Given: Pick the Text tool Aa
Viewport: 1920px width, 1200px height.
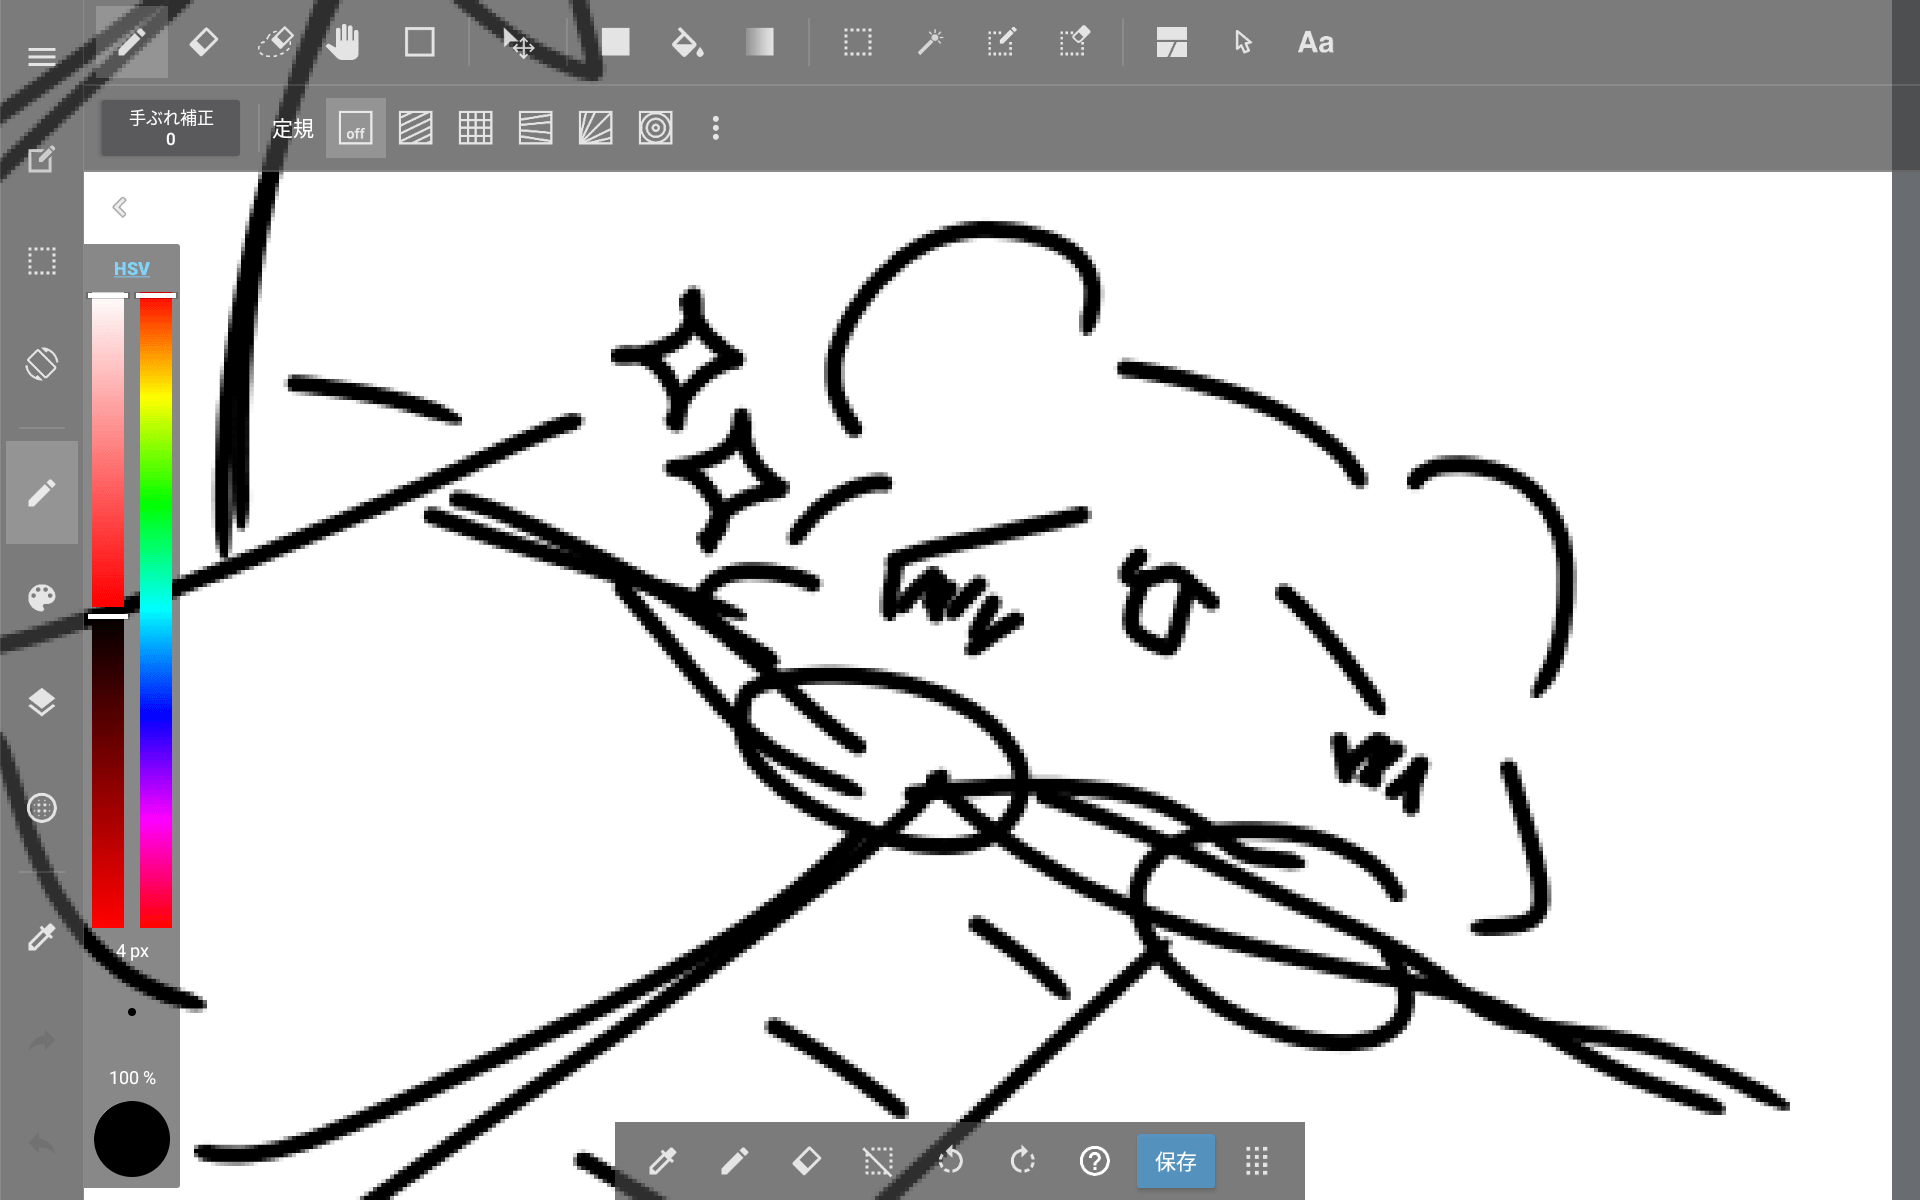Looking at the screenshot, I should click(x=1315, y=43).
